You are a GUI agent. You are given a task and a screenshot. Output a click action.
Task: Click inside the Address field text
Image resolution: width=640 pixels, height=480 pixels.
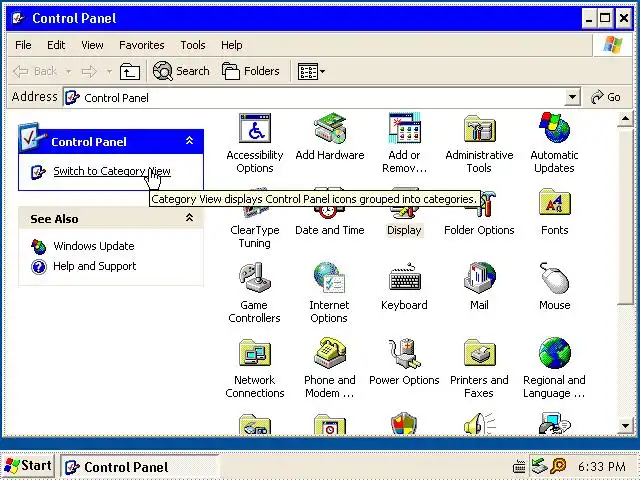[x=116, y=98]
